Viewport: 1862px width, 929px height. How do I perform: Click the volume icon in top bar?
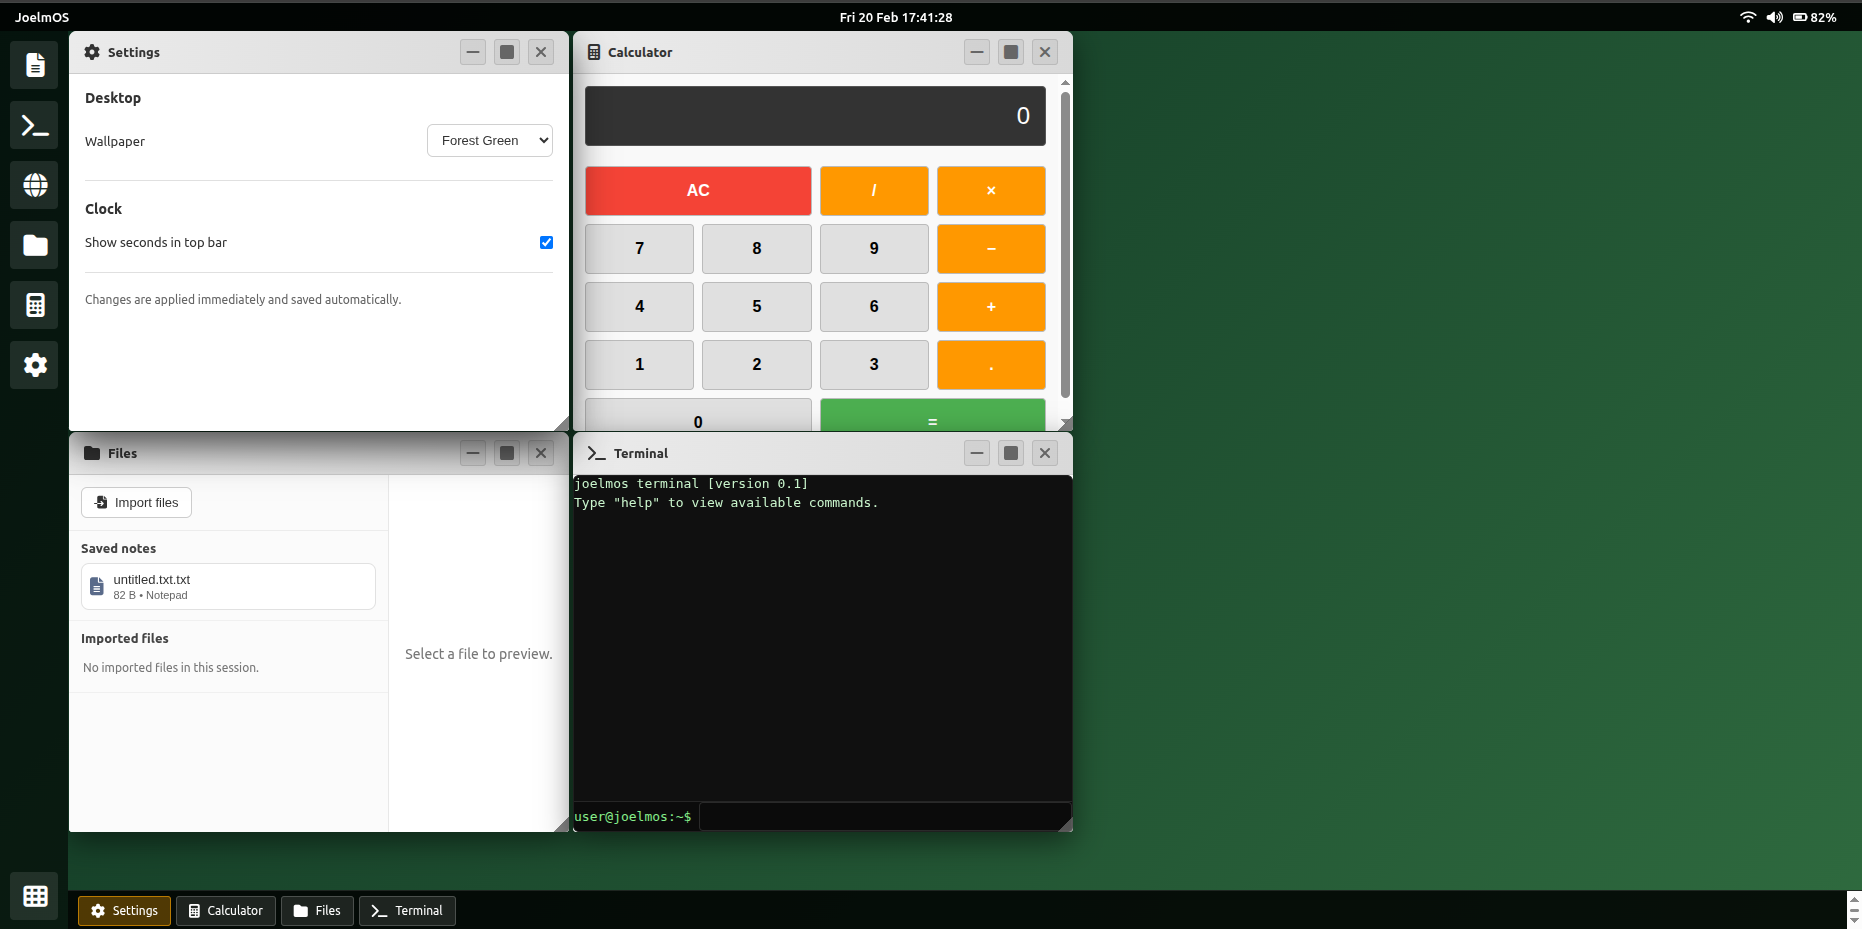pyautogui.click(x=1774, y=17)
